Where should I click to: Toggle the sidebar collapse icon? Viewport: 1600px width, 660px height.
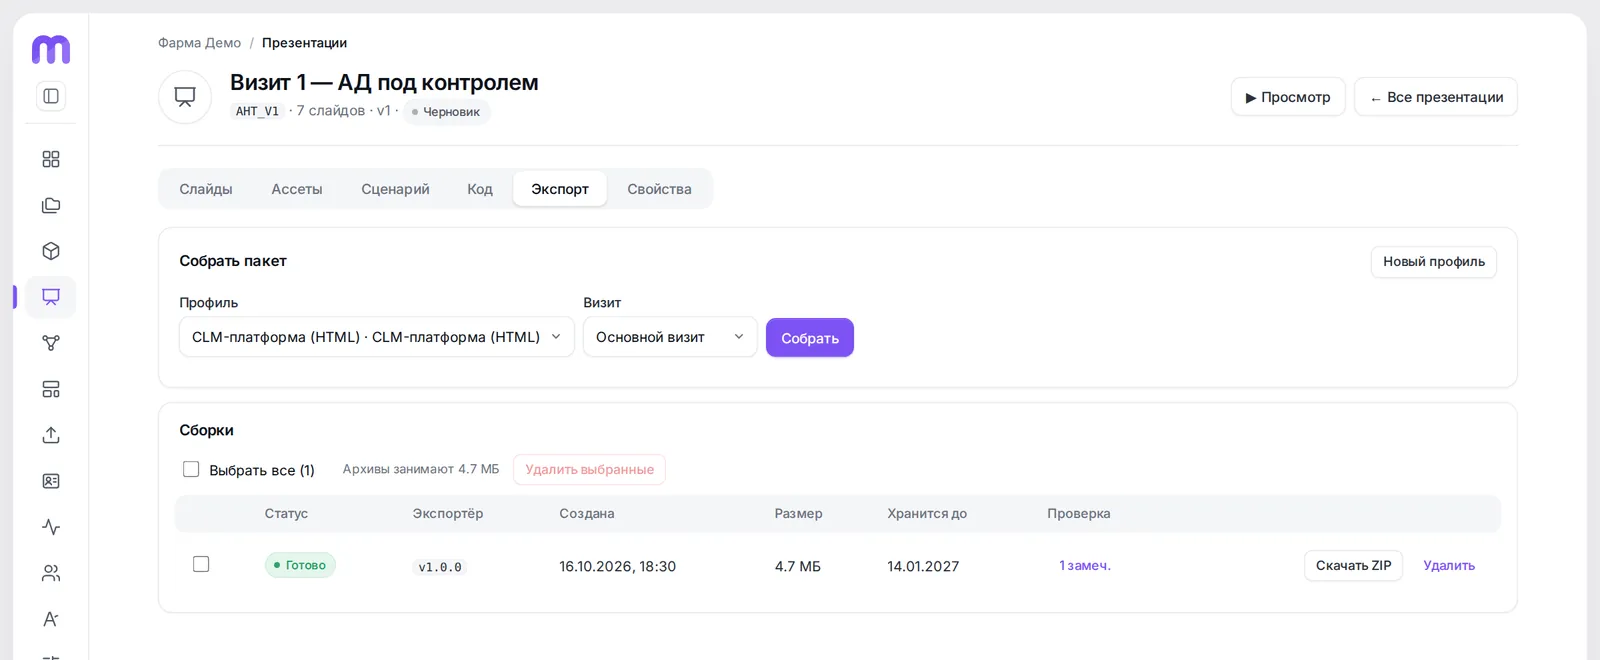click(x=51, y=96)
